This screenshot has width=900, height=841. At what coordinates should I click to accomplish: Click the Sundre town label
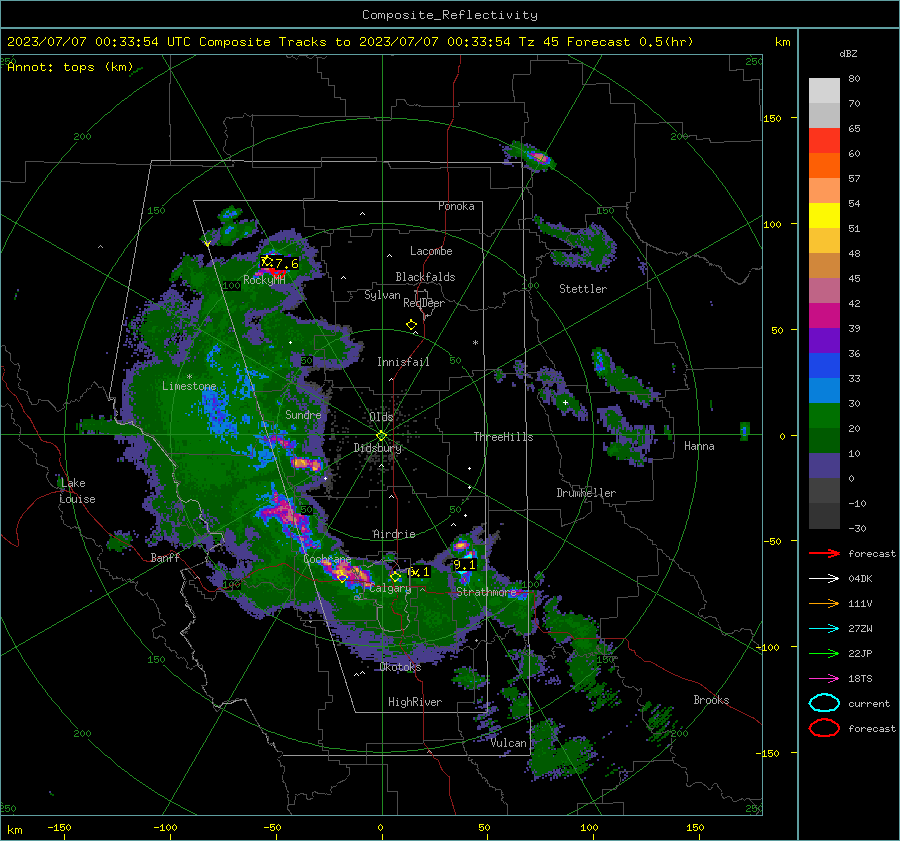(x=303, y=414)
